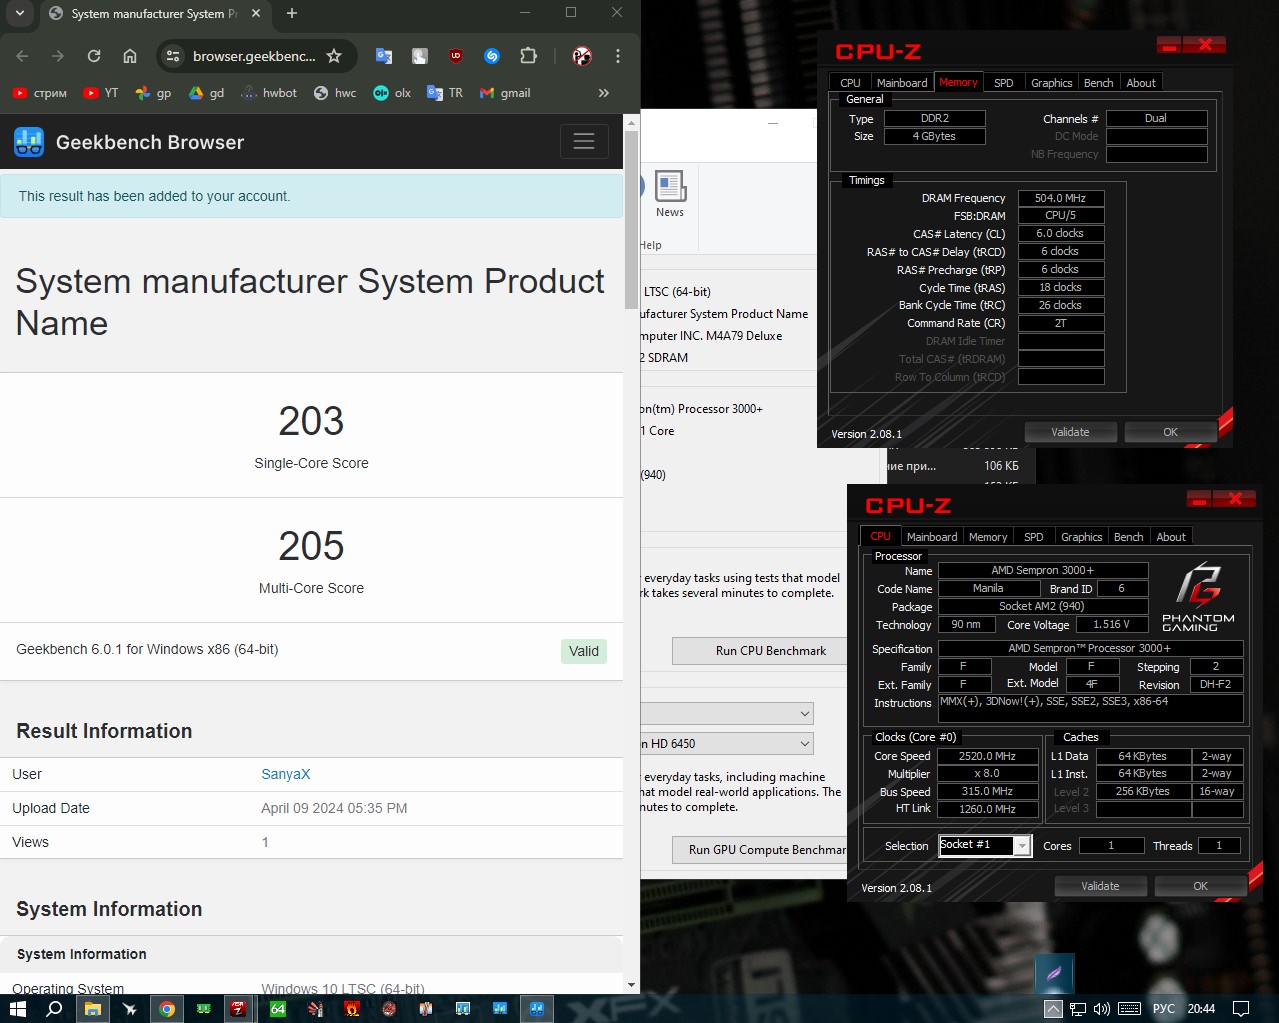This screenshot has height=1023, width=1279.
Task: Click Run GPU Compute Benchmark button
Action: [x=760, y=850]
